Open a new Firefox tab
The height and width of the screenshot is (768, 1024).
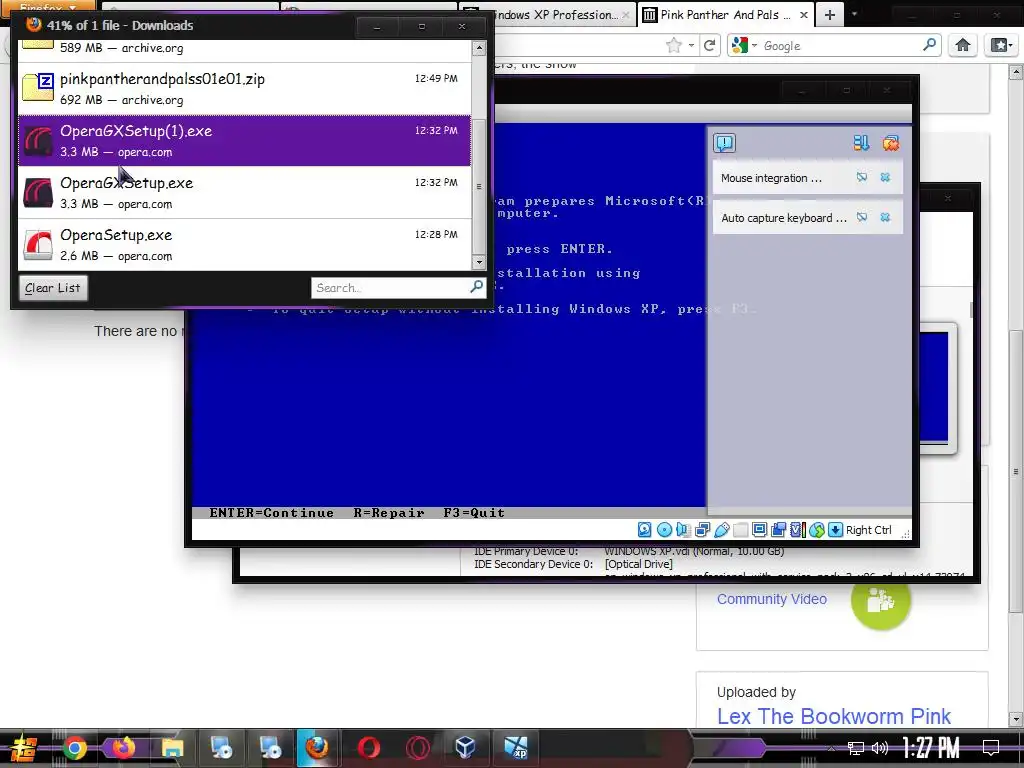pyautogui.click(x=829, y=14)
